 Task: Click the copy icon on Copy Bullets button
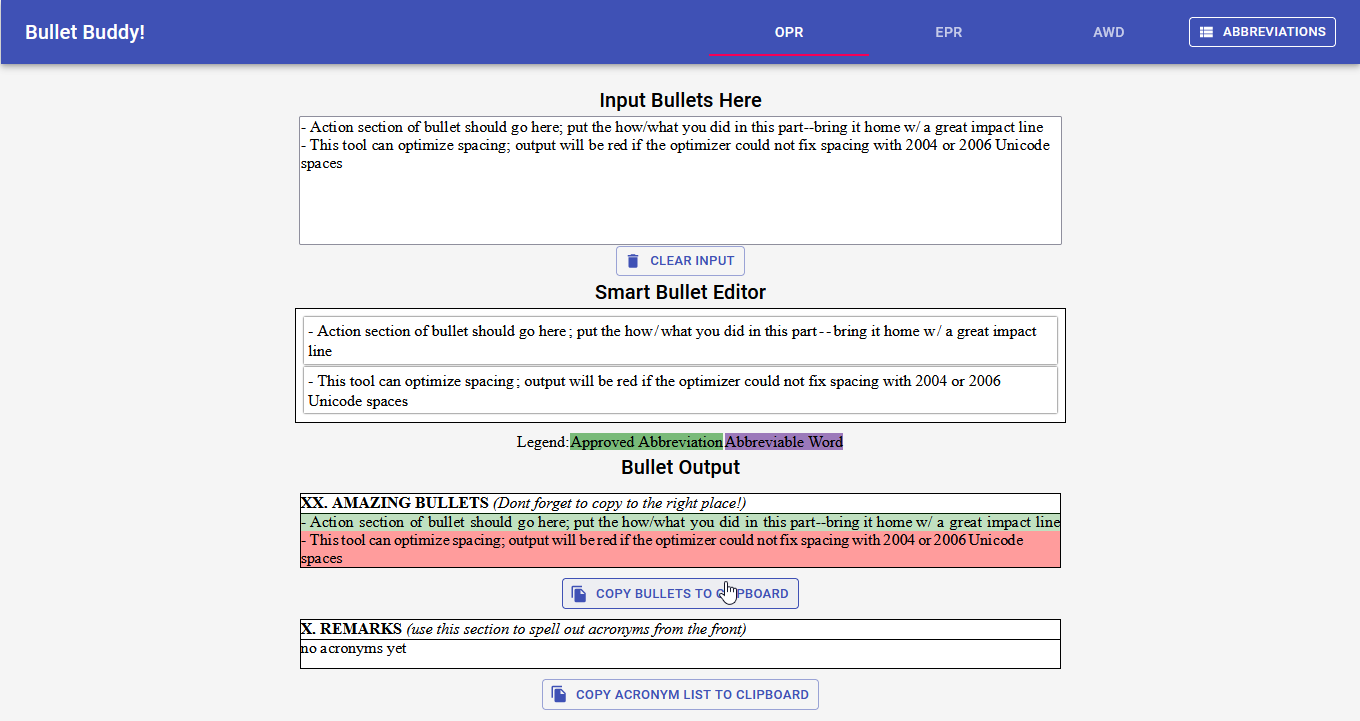coord(578,592)
